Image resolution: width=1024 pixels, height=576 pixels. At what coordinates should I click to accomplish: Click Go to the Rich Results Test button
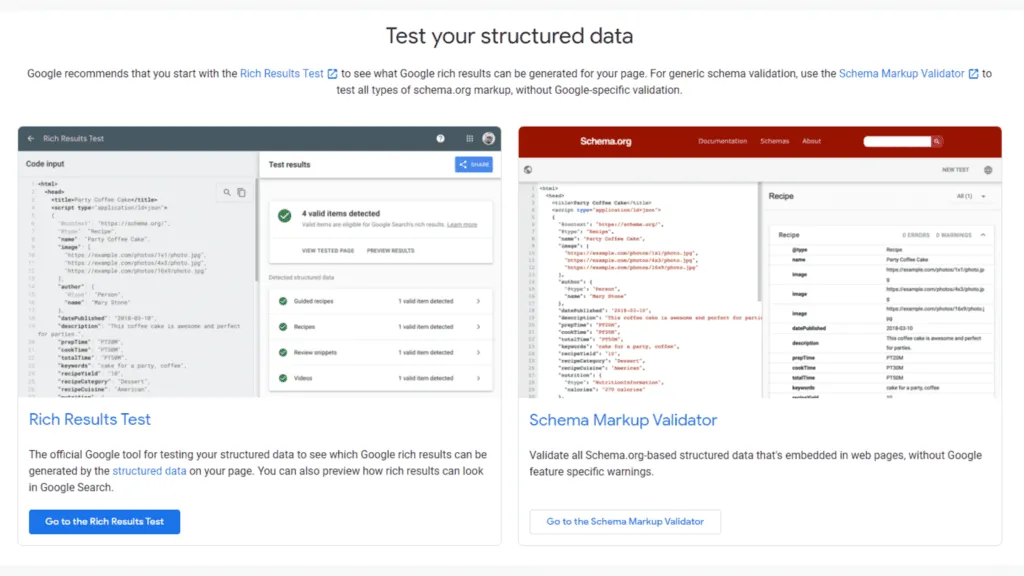pos(104,522)
